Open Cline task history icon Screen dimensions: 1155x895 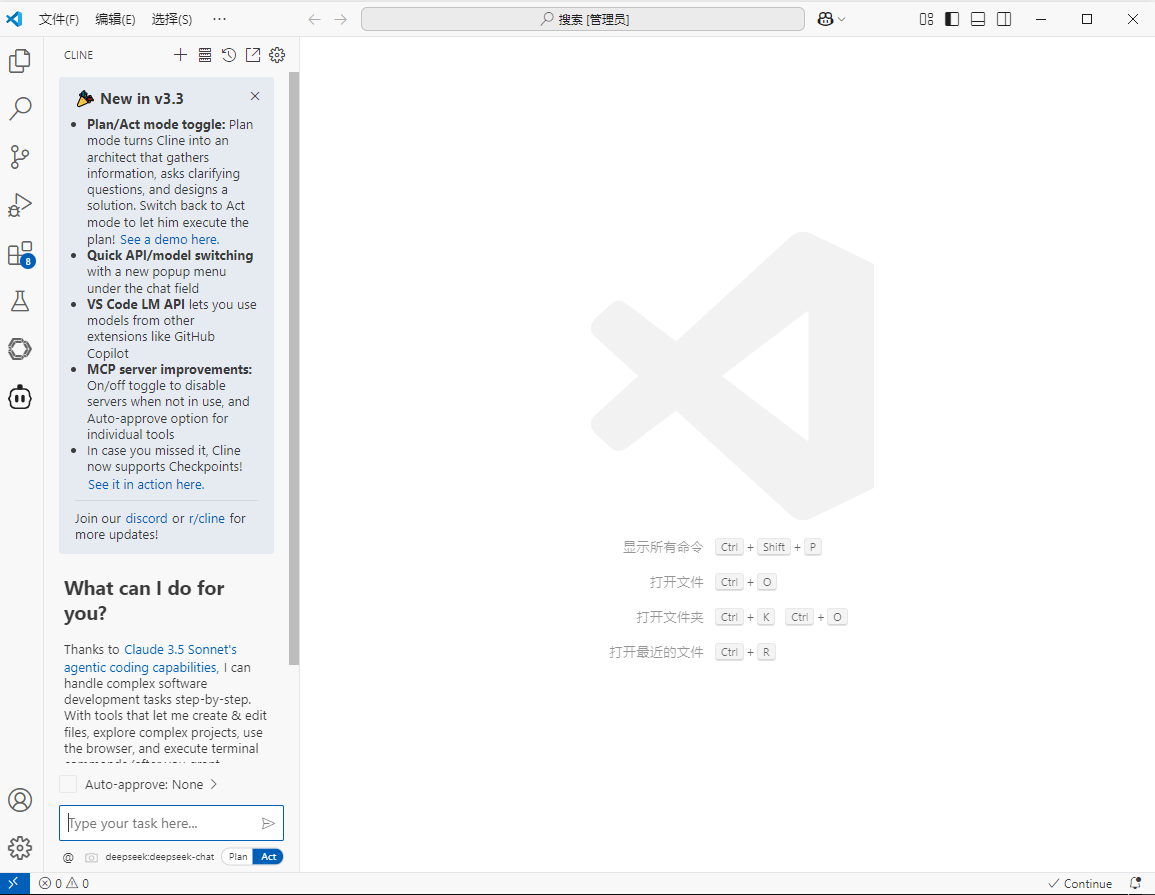tap(229, 55)
